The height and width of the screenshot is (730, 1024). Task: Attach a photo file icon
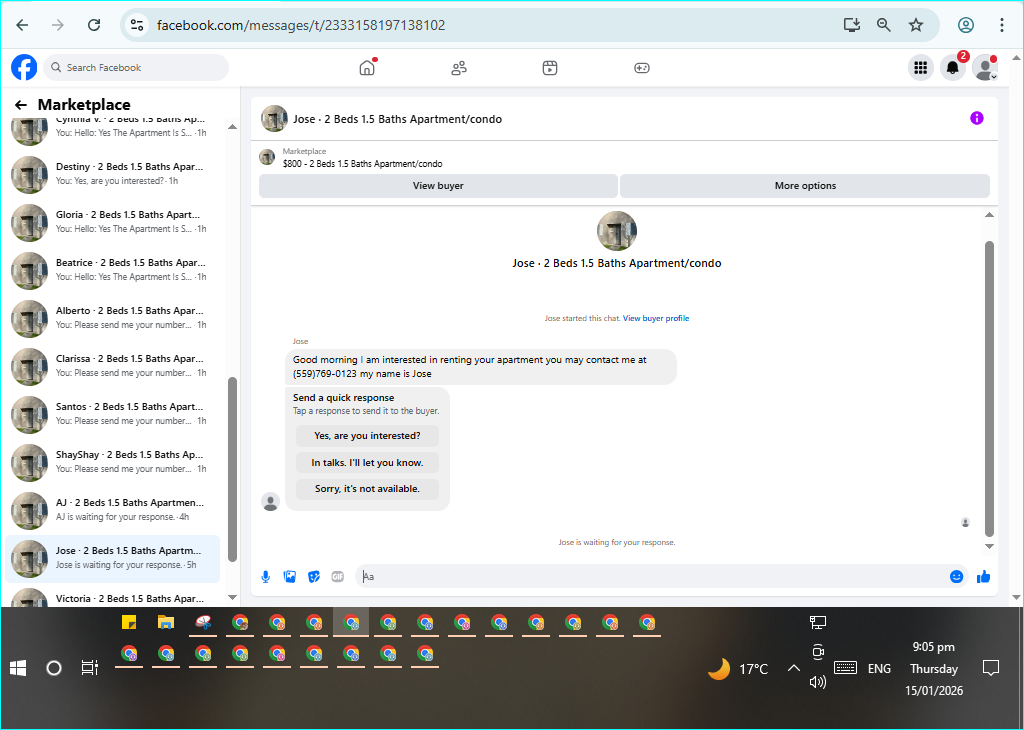click(290, 577)
